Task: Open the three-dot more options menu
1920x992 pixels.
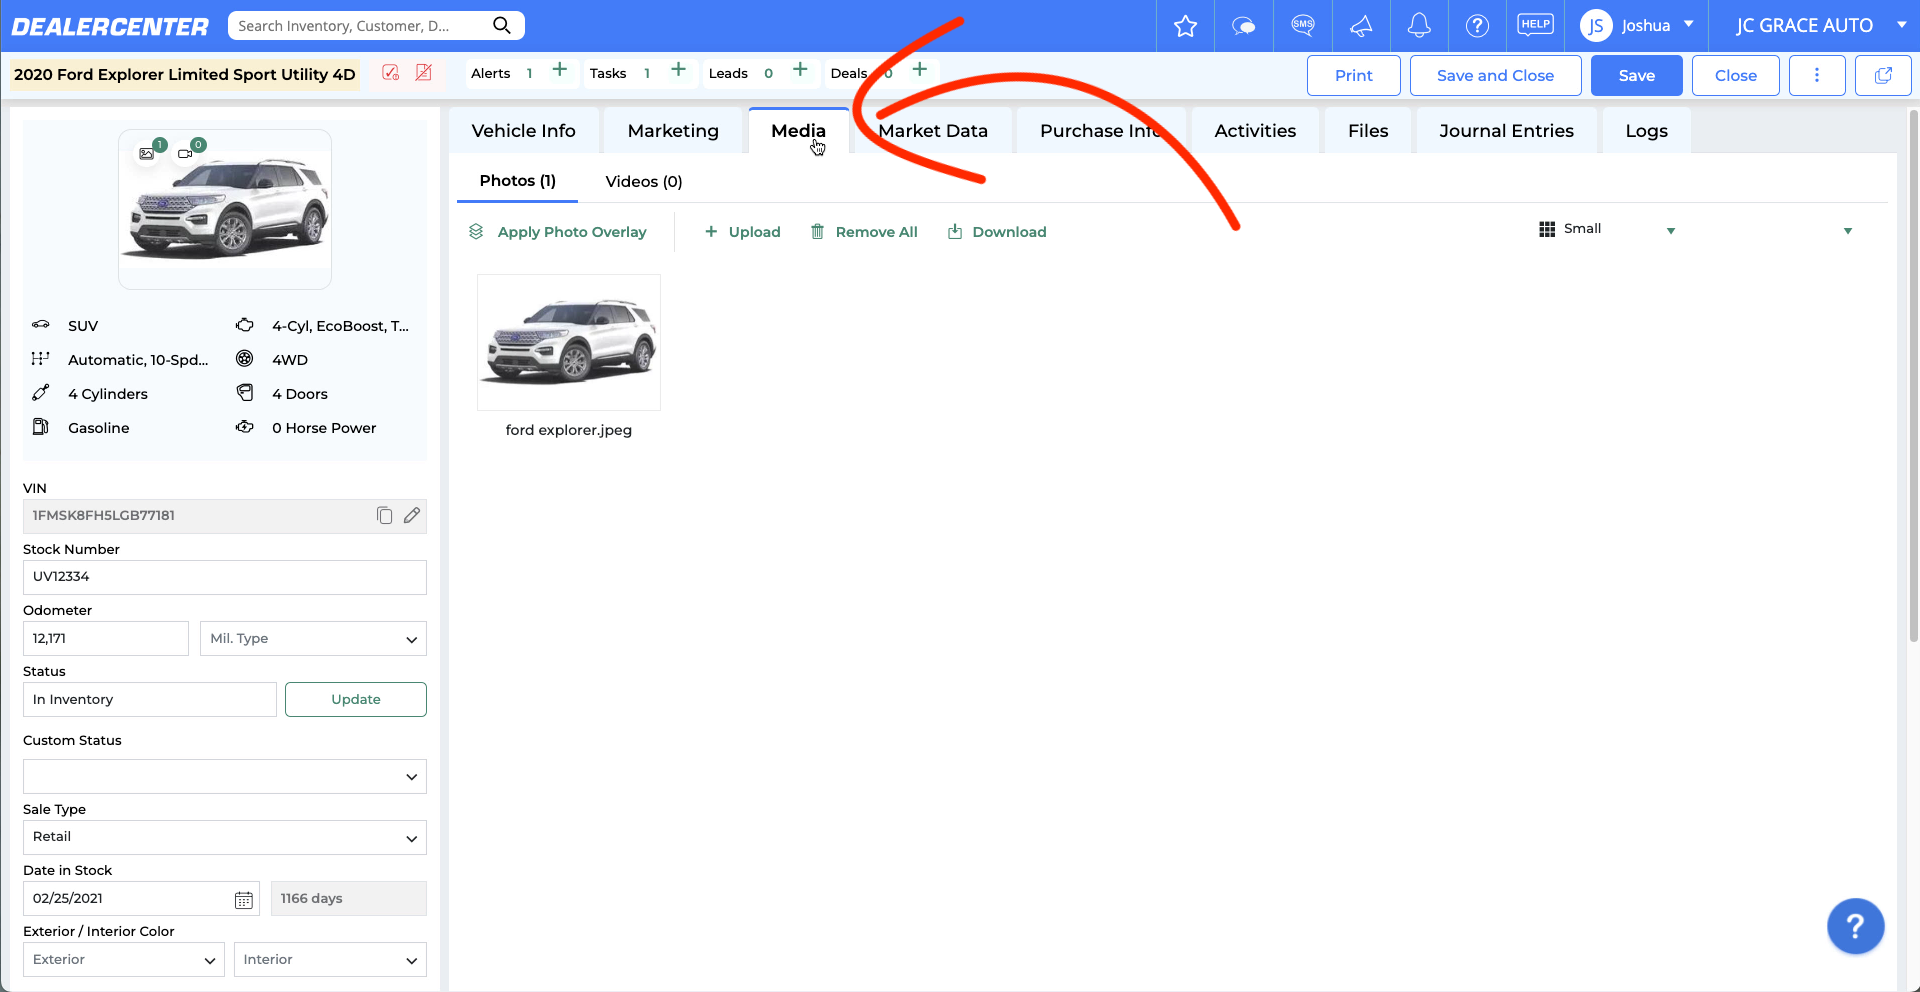Action: pos(1816,75)
